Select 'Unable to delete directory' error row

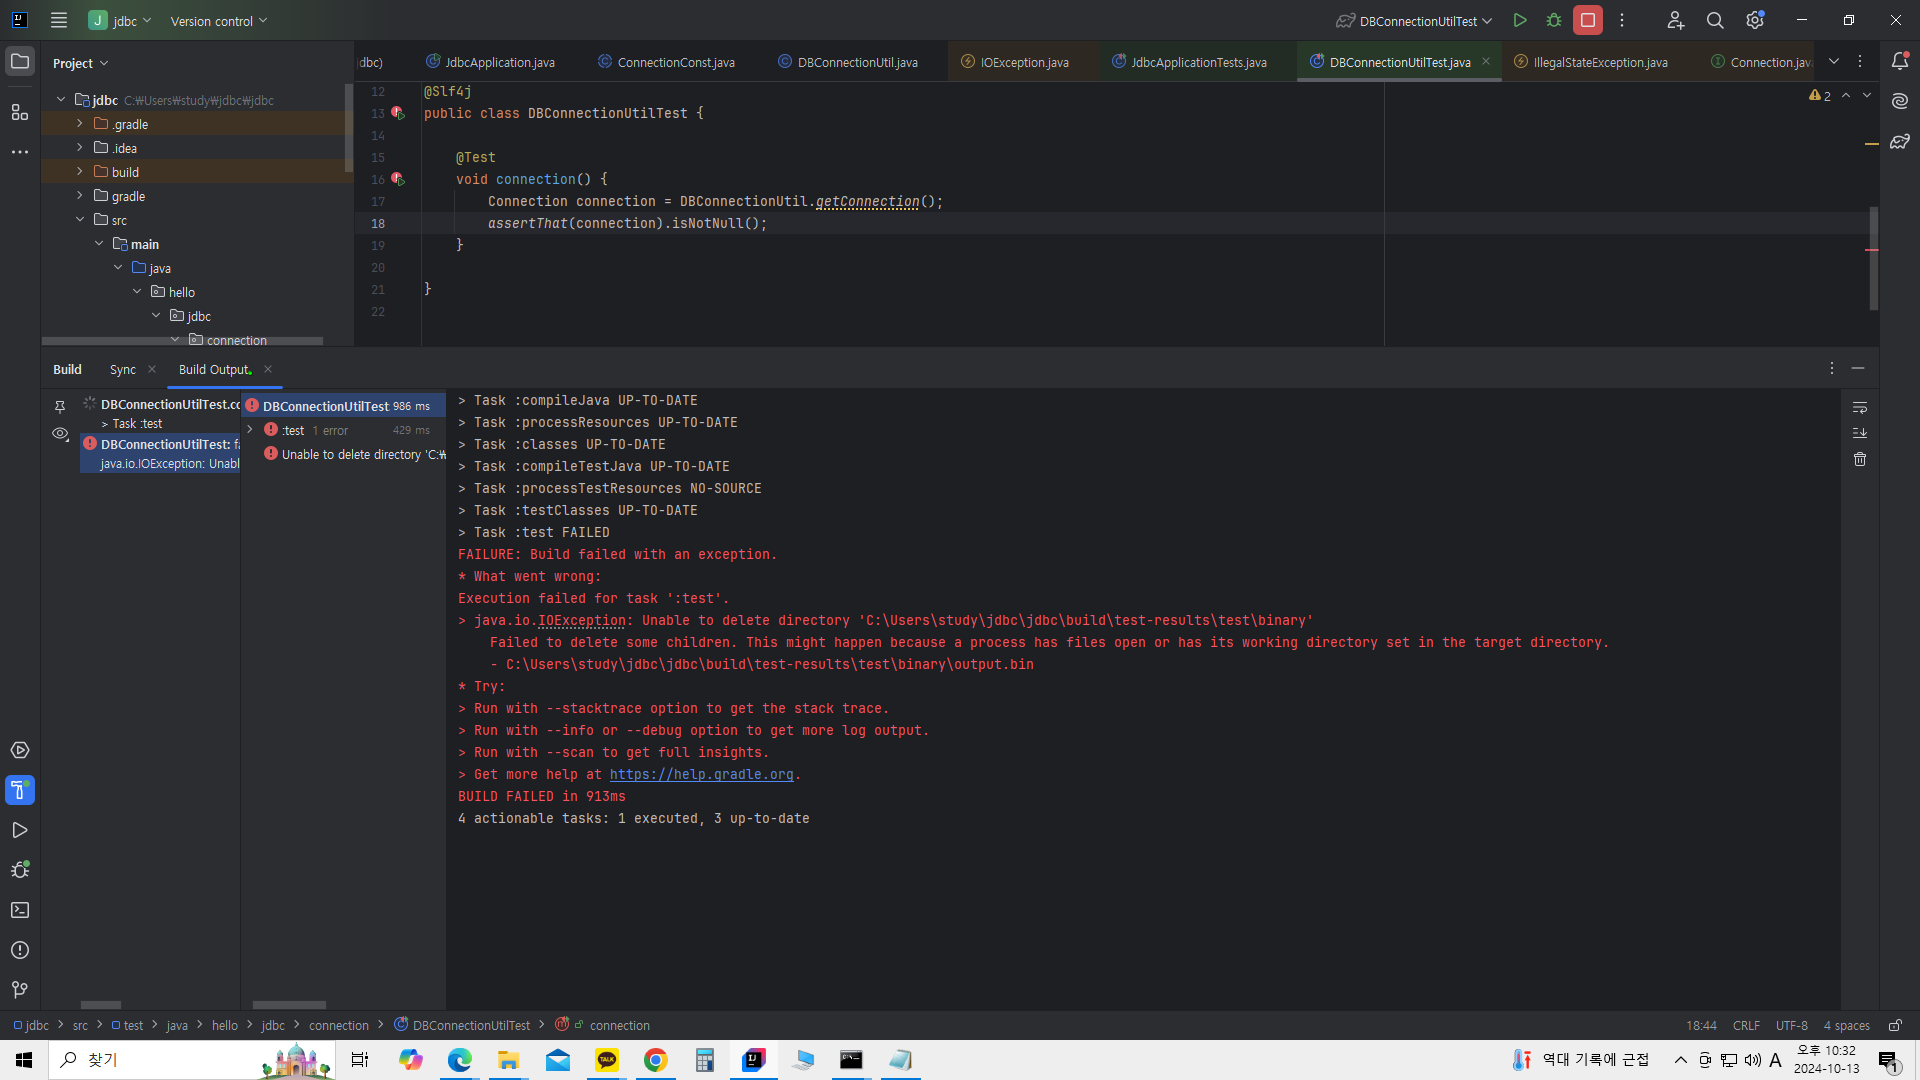(354, 454)
